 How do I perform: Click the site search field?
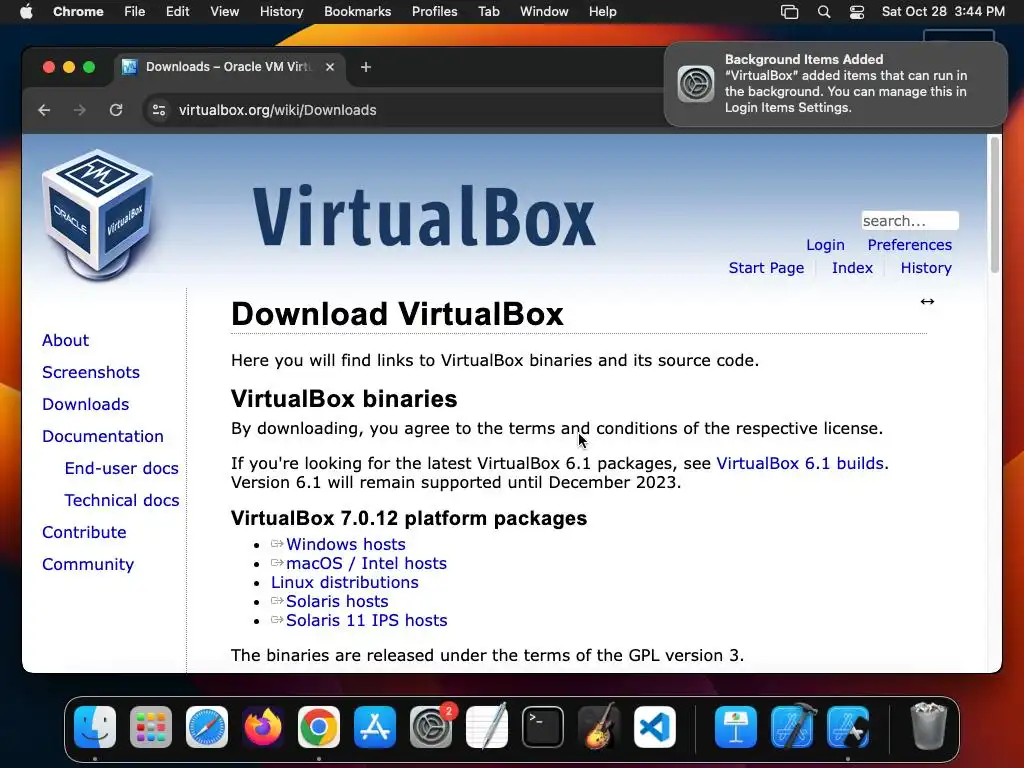coord(910,221)
